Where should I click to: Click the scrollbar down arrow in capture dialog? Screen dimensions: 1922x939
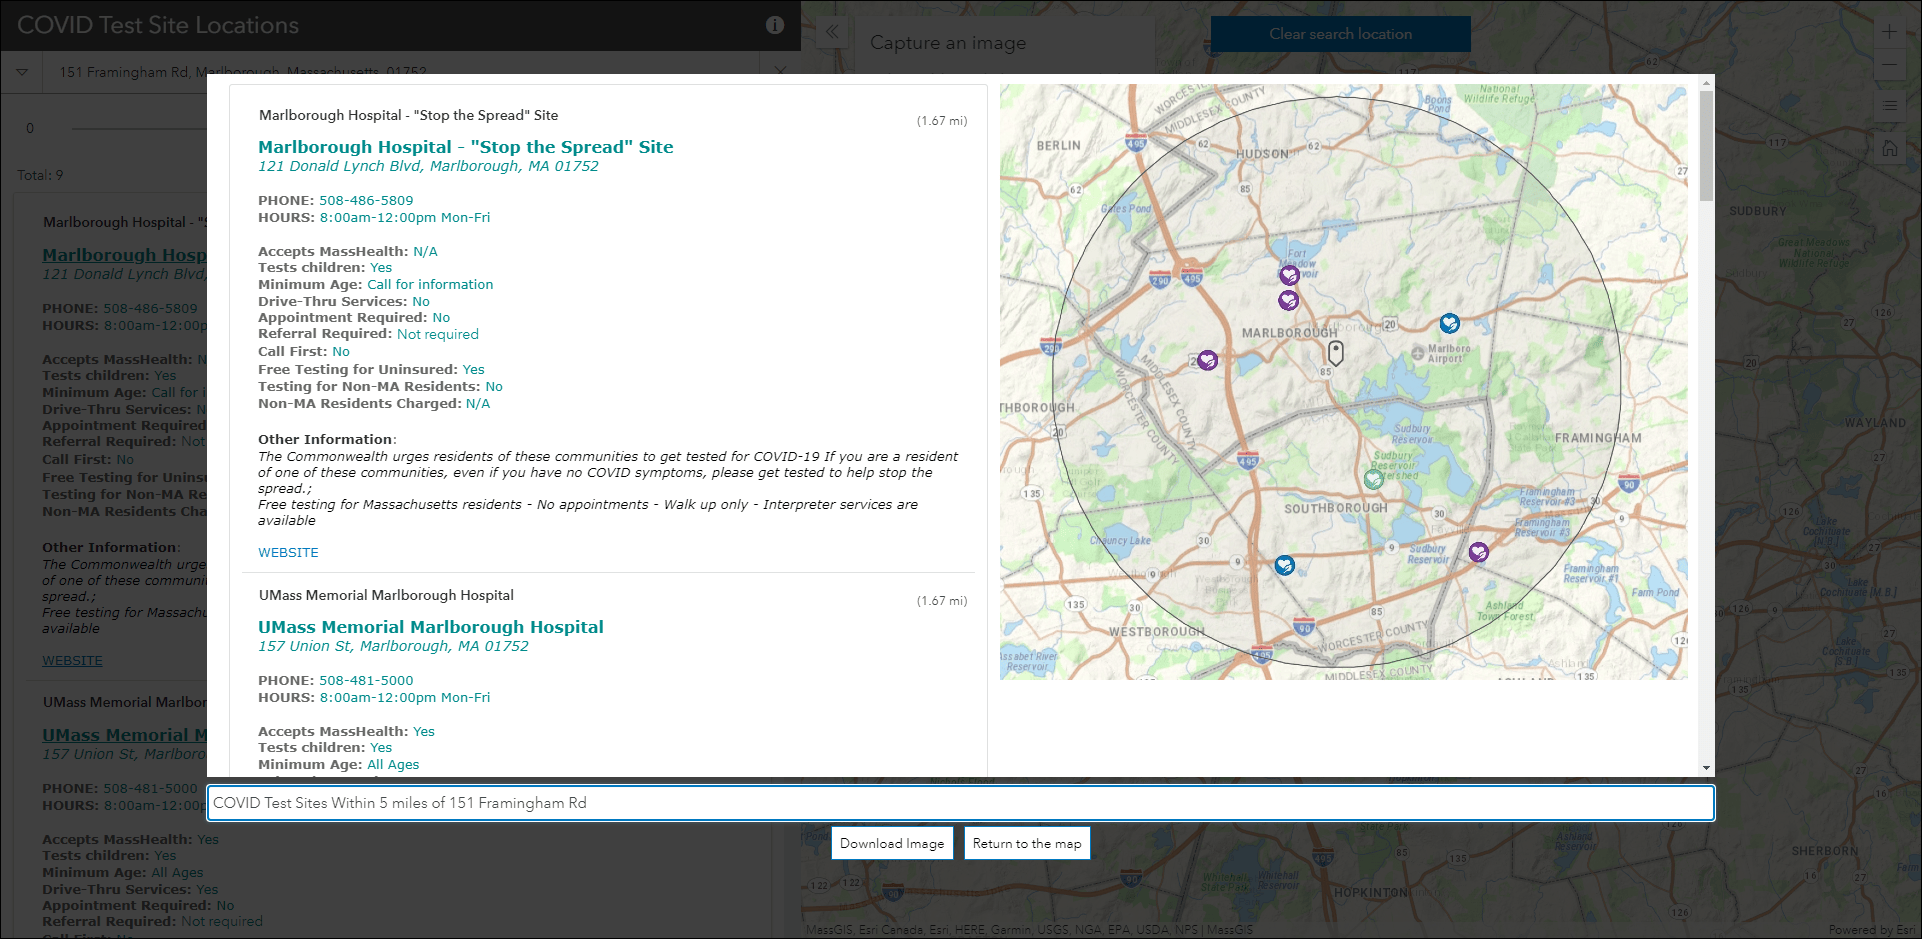click(x=1706, y=768)
